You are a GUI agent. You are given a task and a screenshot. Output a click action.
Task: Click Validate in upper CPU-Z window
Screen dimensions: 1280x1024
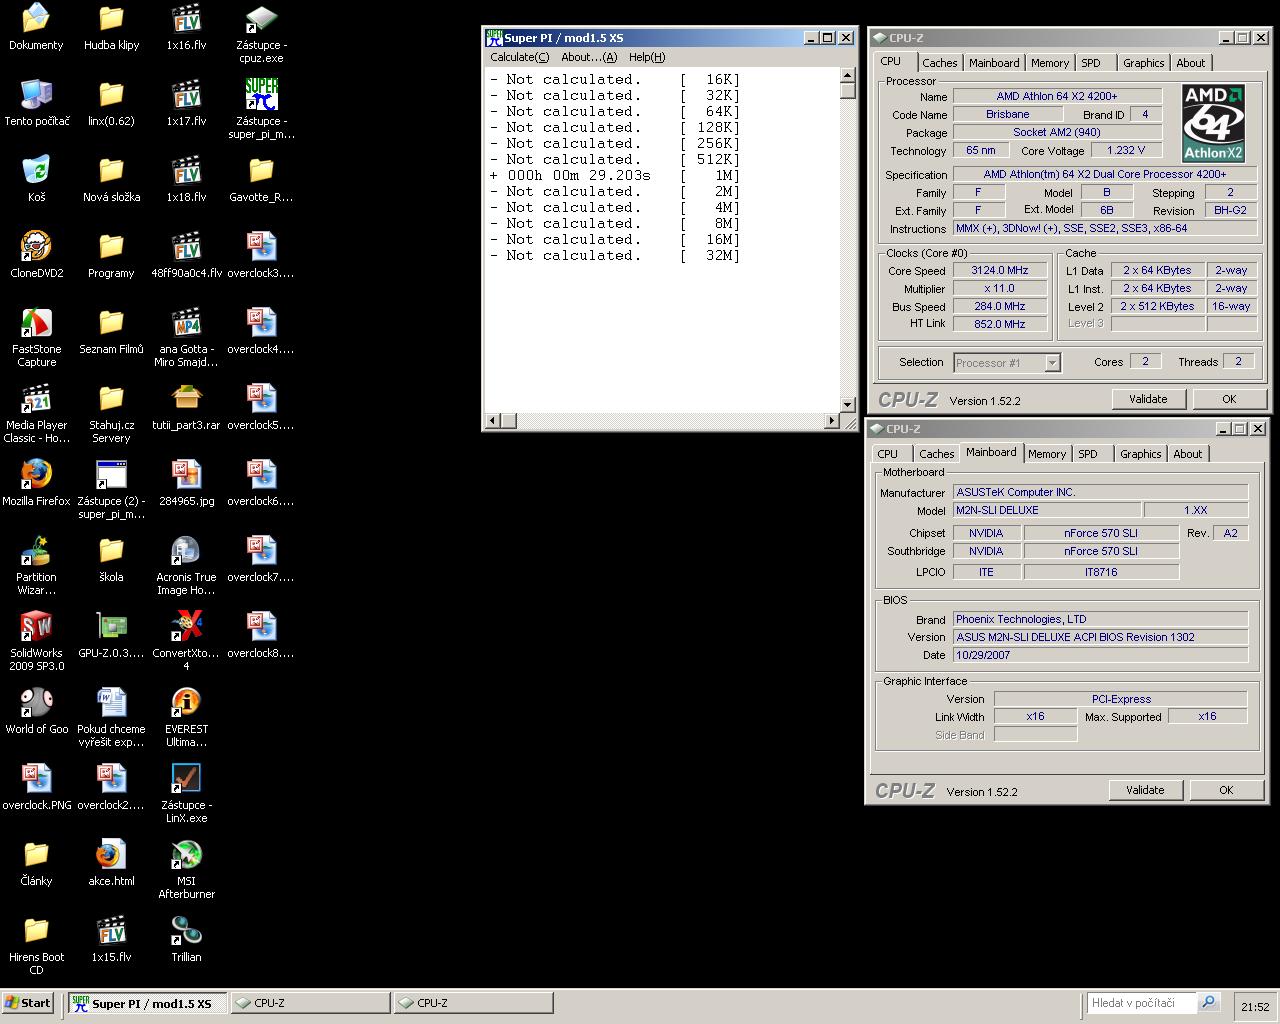click(x=1148, y=399)
